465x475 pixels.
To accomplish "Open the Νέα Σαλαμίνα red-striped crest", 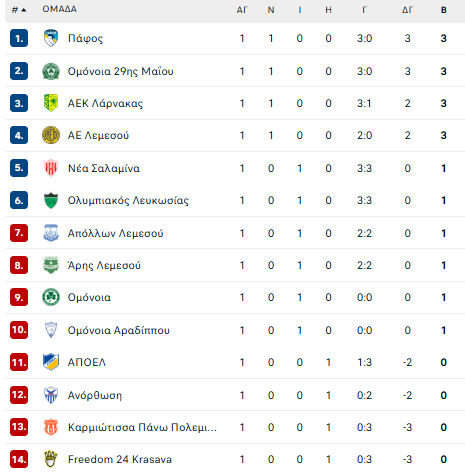I will point(51,168).
